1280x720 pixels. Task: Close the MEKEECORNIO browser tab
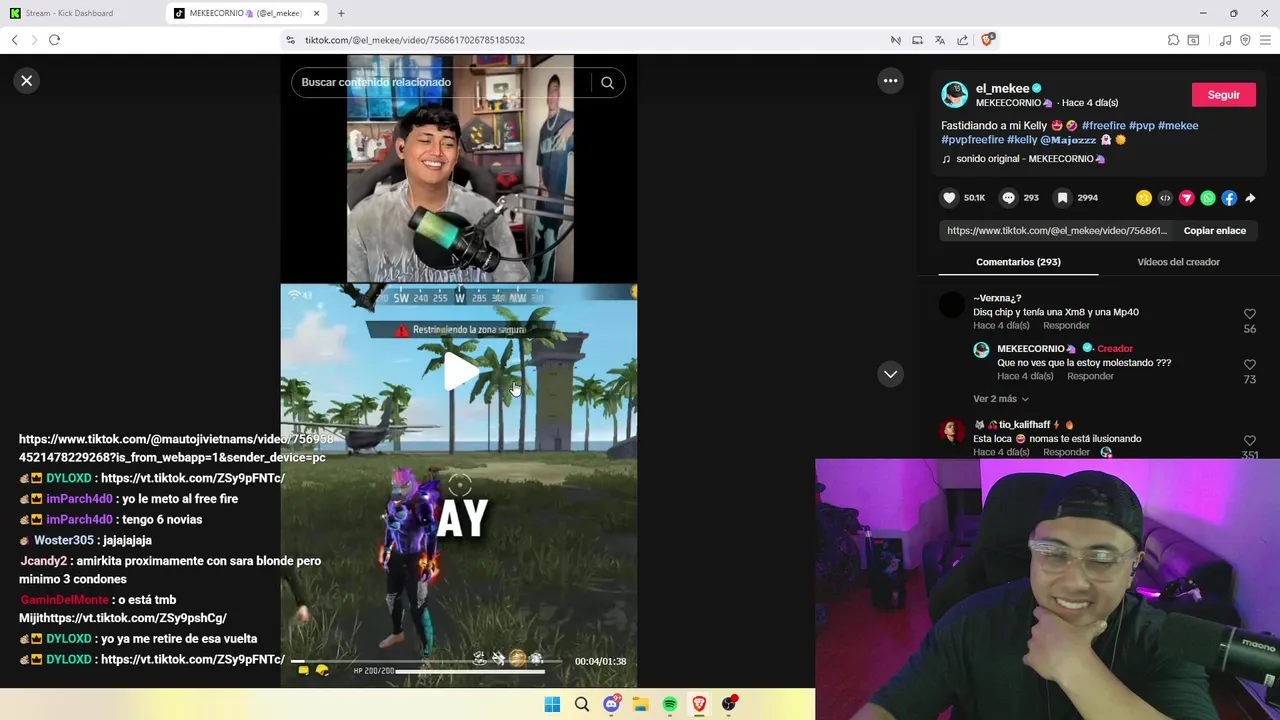tap(317, 13)
